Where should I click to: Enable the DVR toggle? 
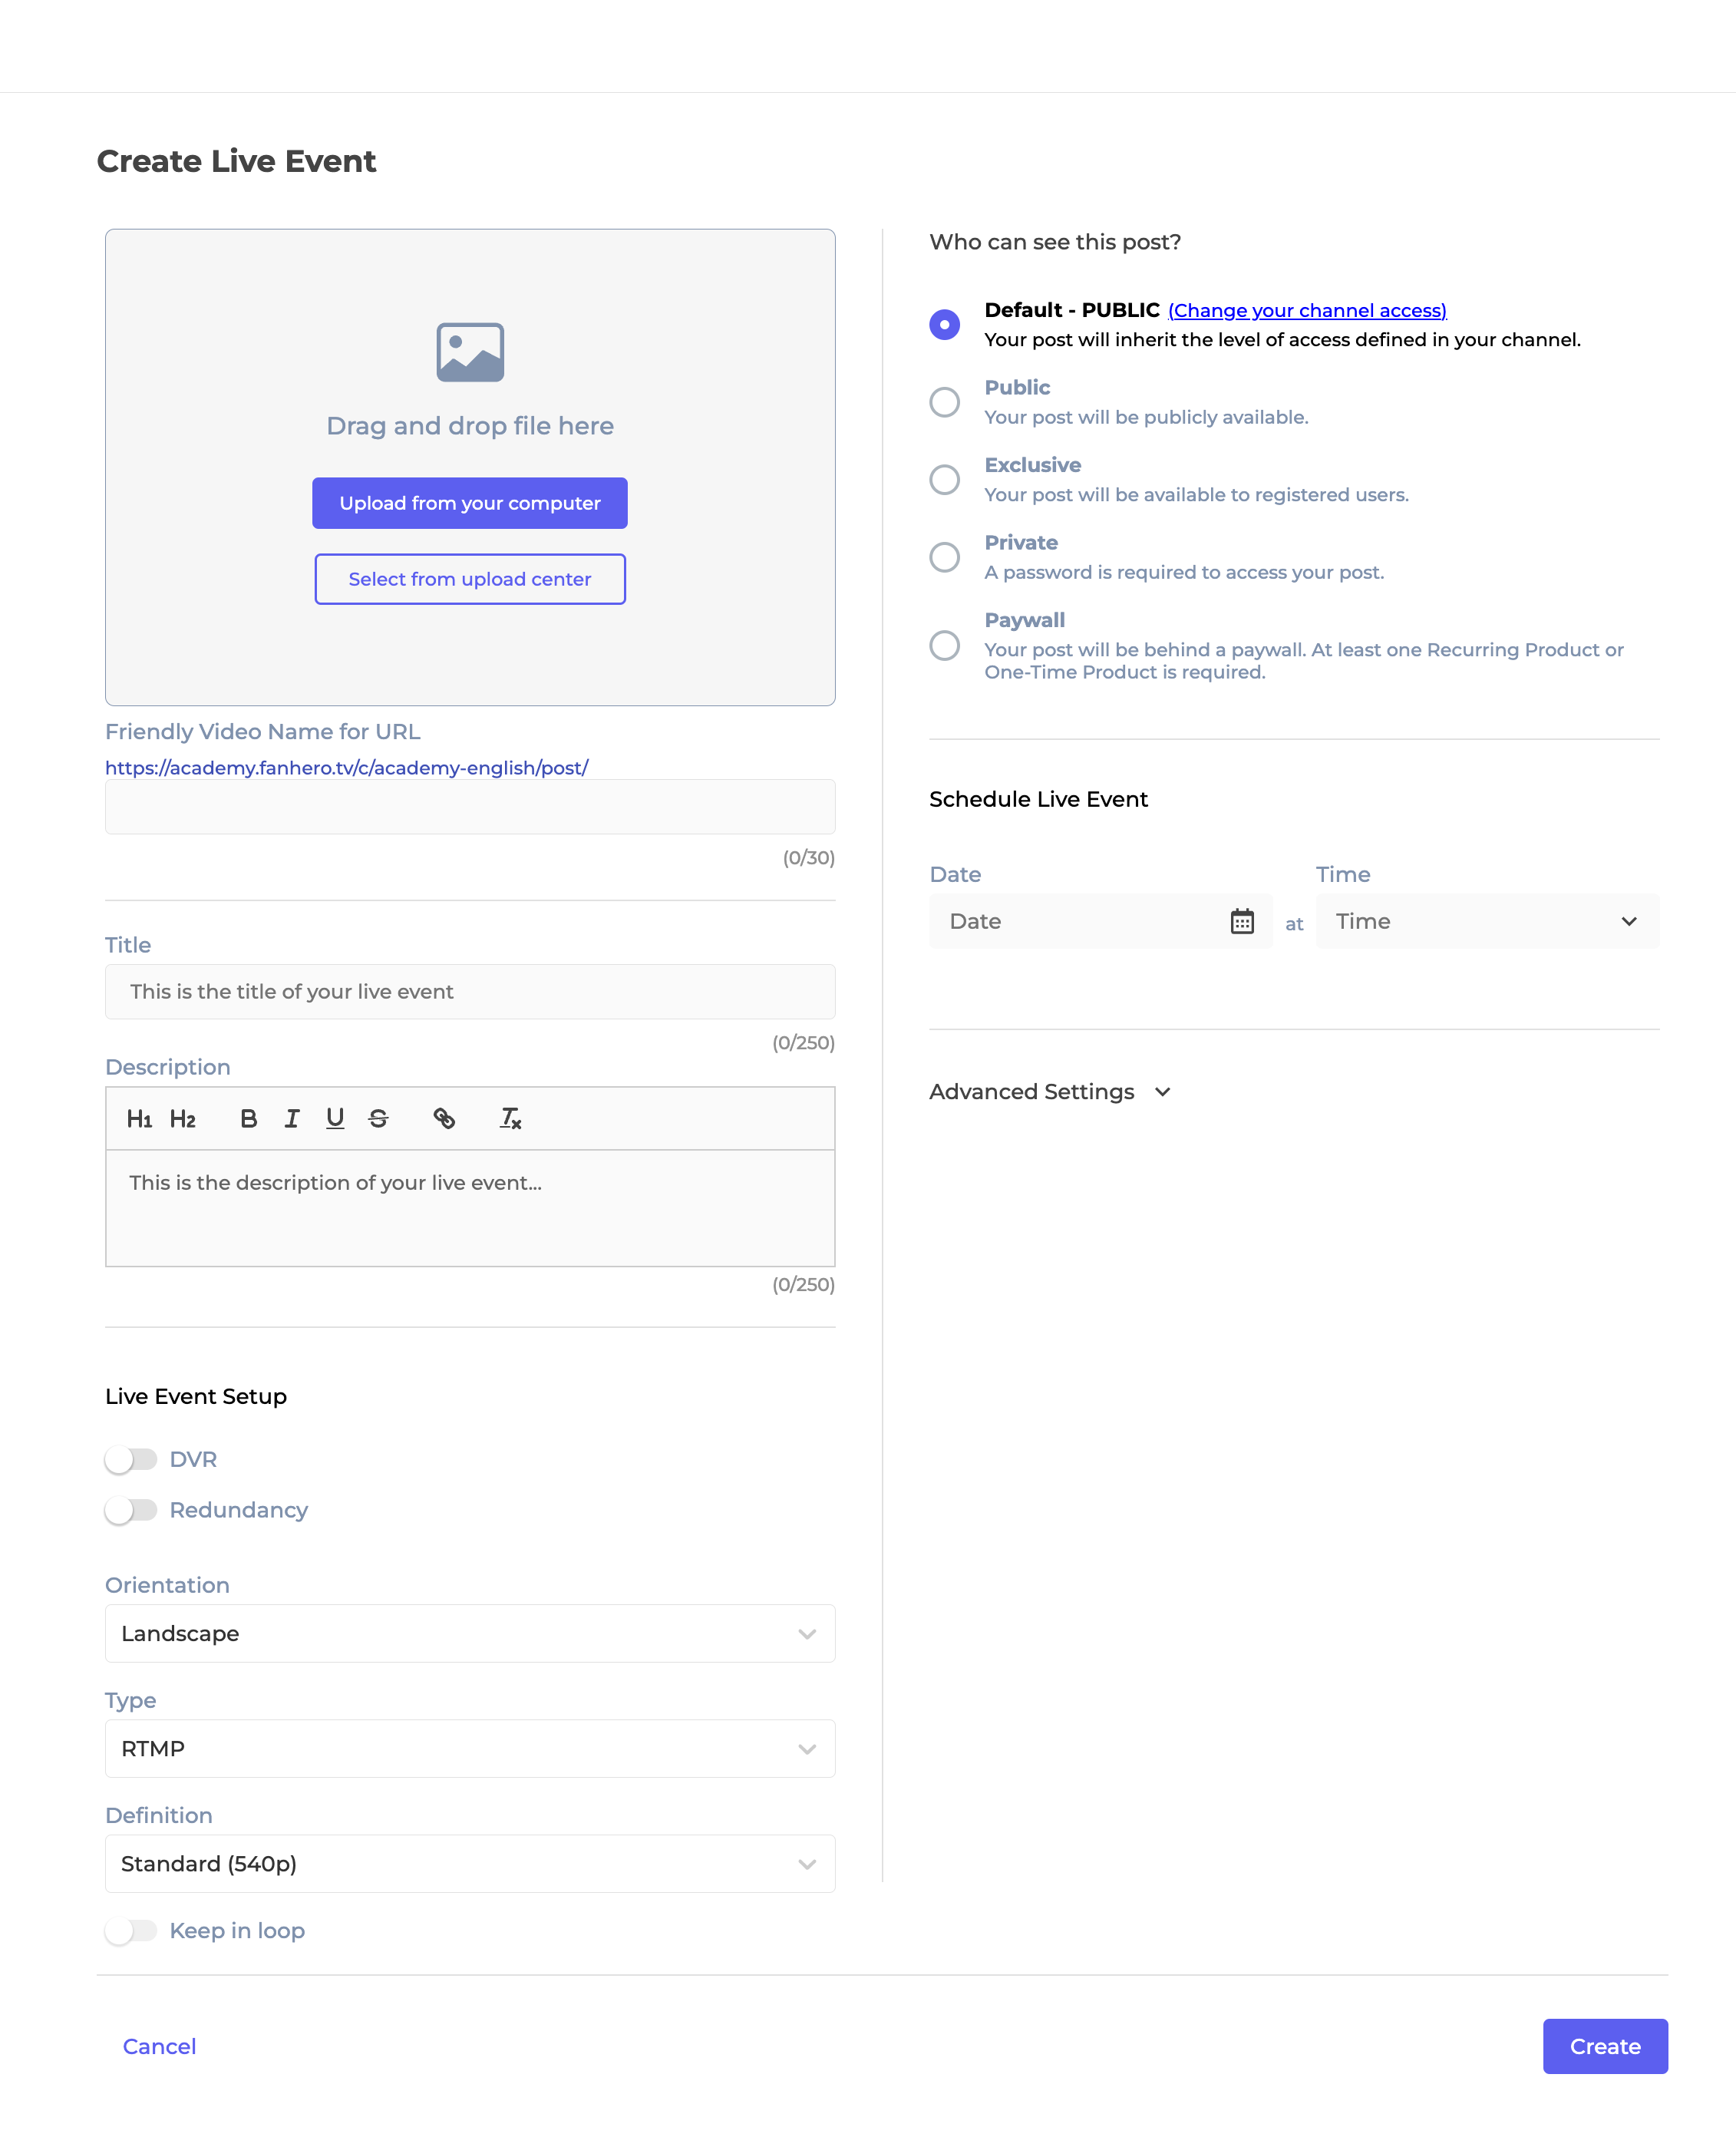click(131, 1460)
